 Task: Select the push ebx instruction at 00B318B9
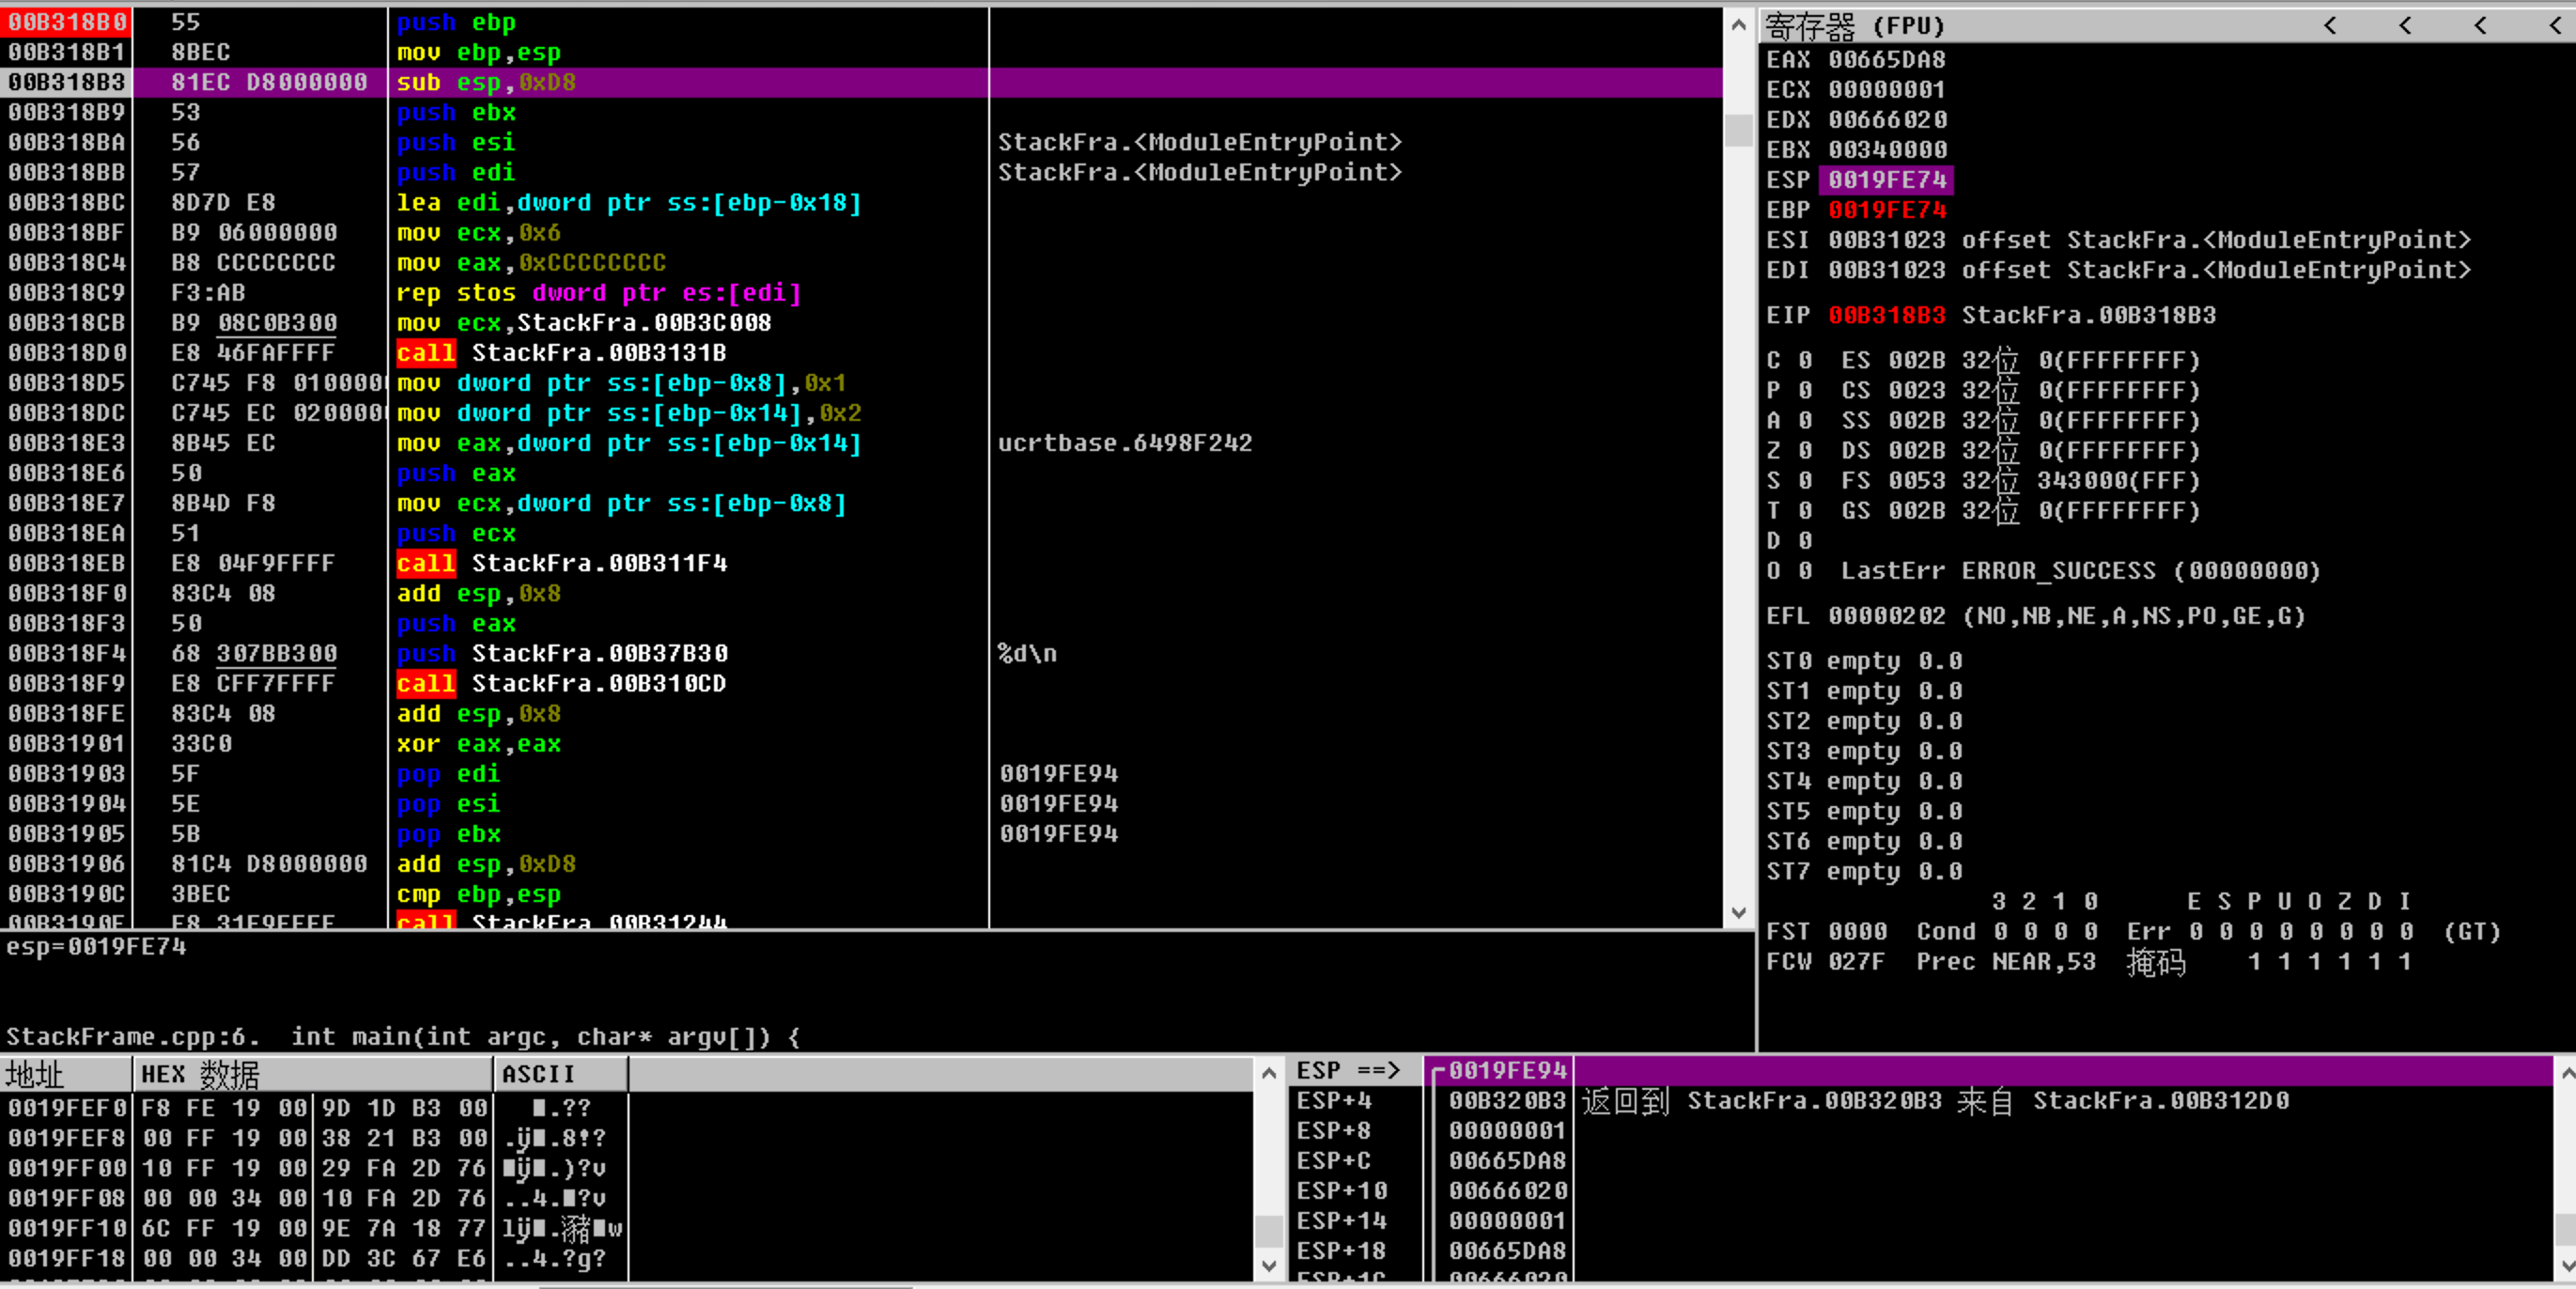coord(456,112)
